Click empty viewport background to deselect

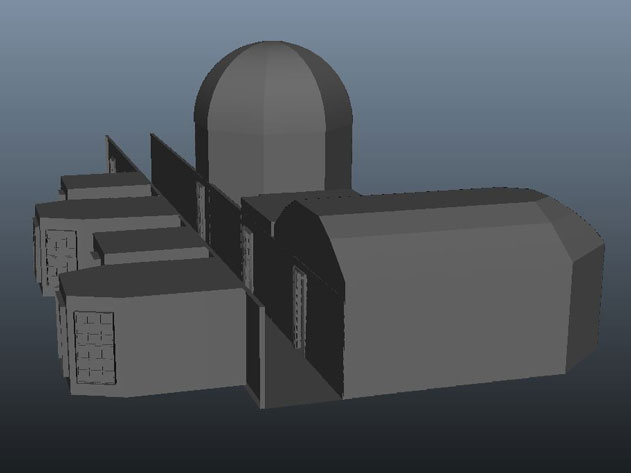click(x=500, y=80)
